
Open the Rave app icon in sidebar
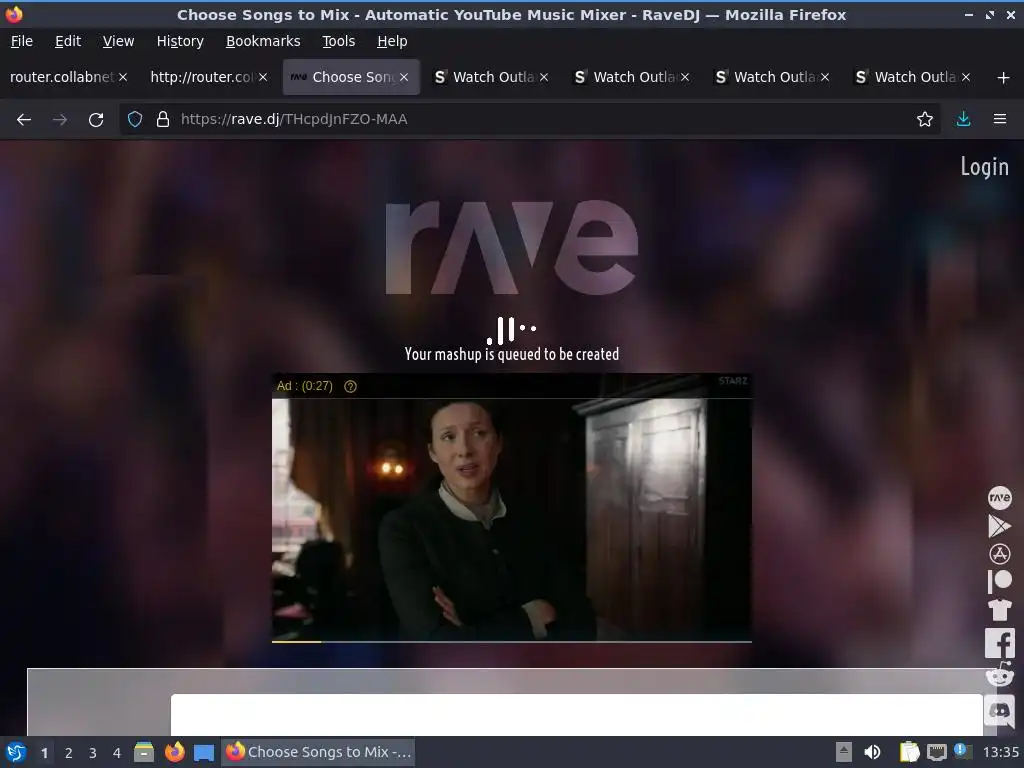point(999,498)
